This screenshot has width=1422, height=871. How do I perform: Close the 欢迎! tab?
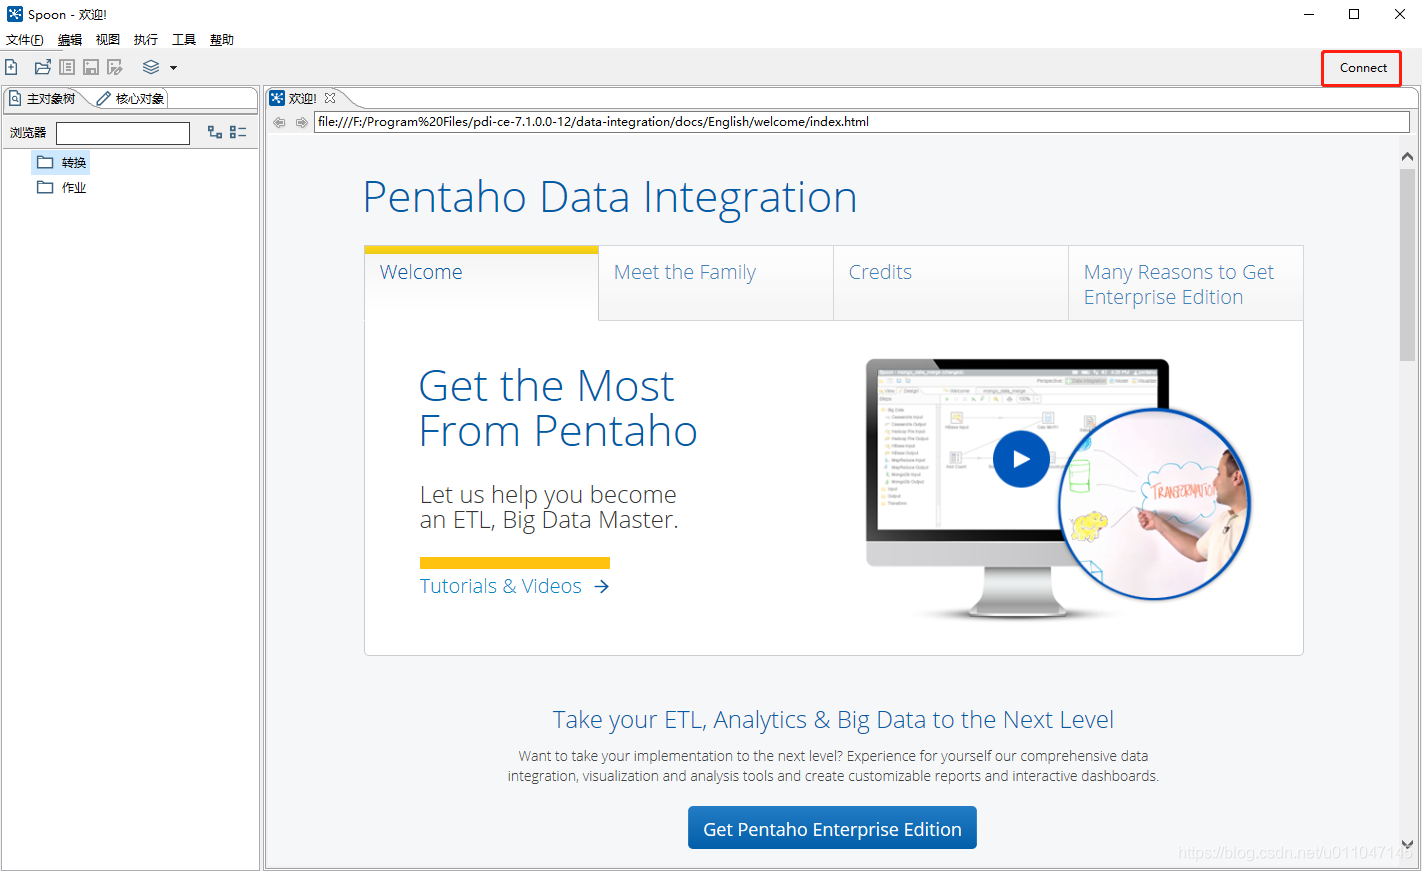coord(330,98)
